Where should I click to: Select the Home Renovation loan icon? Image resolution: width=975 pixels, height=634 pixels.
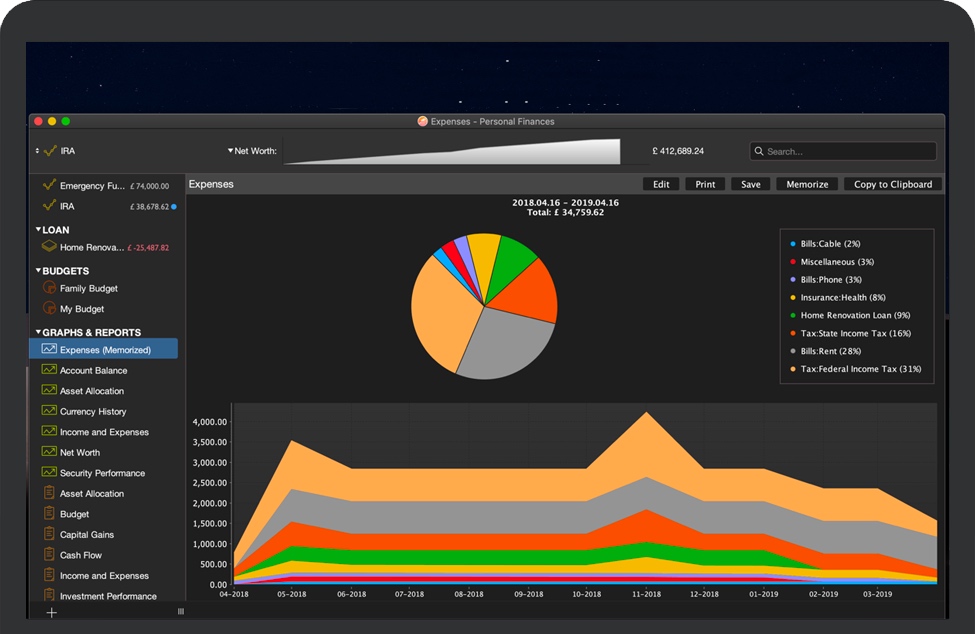[49, 247]
